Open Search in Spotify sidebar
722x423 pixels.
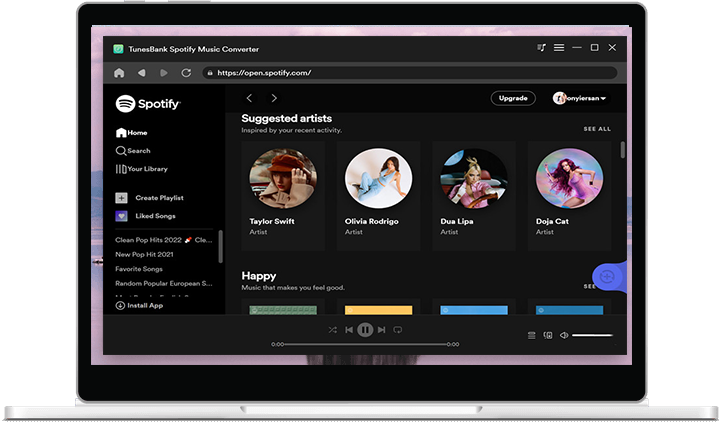(x=133, y=151)
